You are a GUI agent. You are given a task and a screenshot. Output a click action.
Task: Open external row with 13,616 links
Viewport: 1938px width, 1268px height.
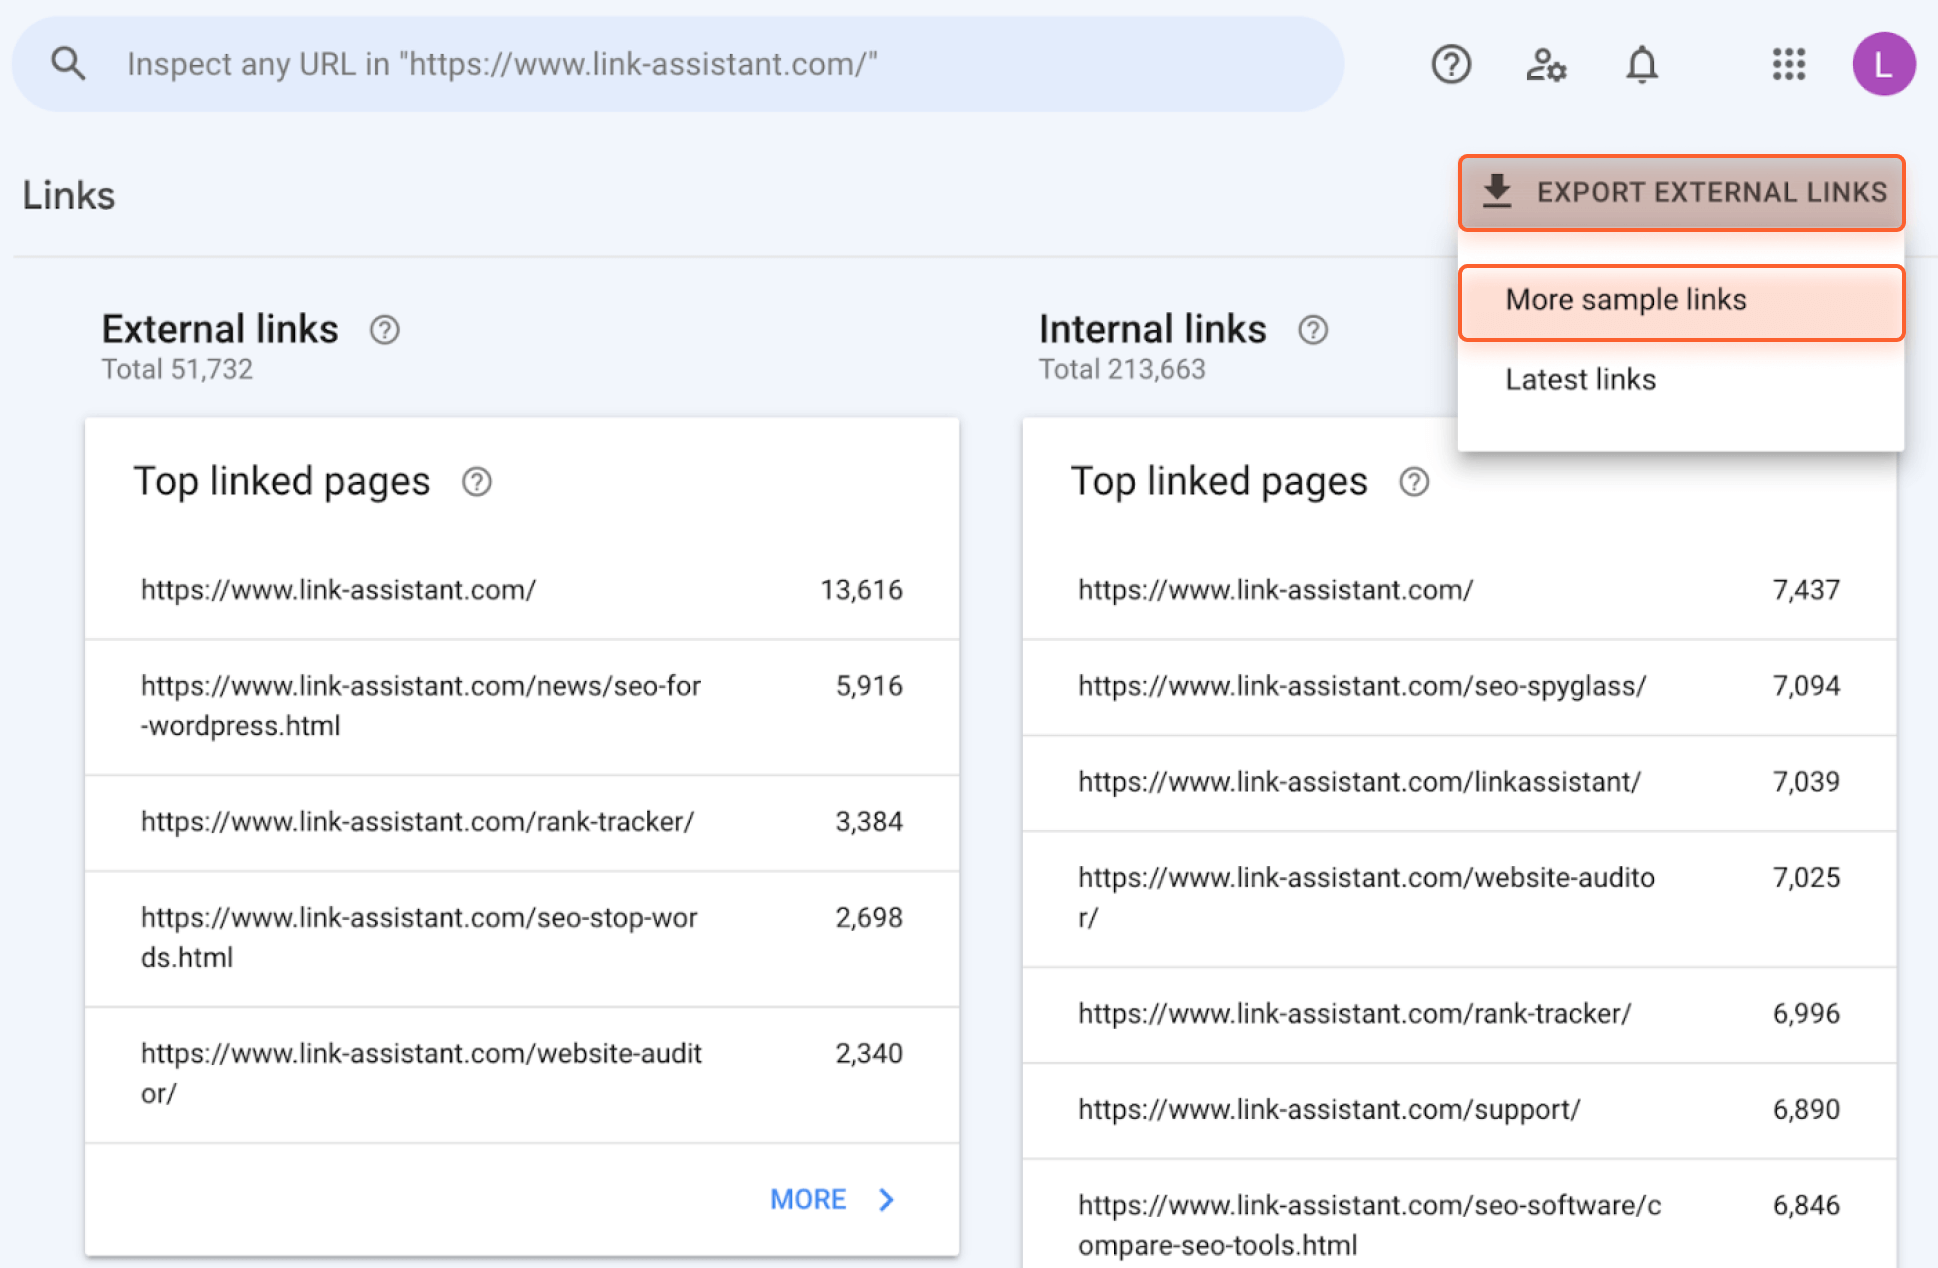(x=522, y=591)
